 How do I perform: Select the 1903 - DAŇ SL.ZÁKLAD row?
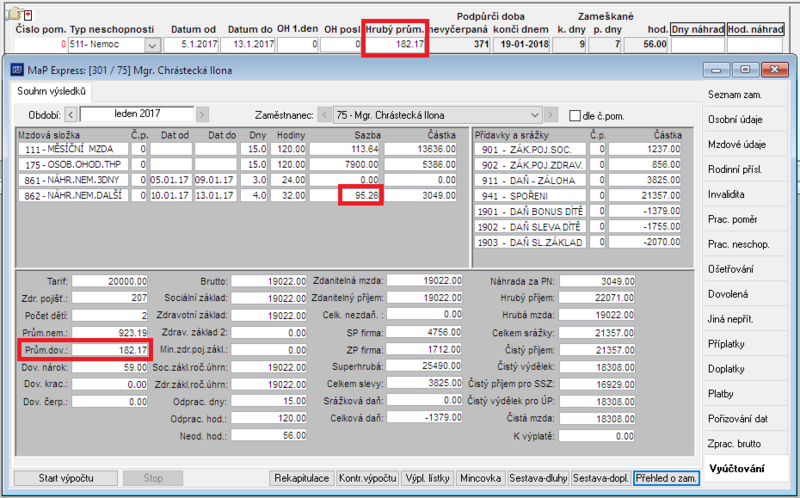(578, 242)
